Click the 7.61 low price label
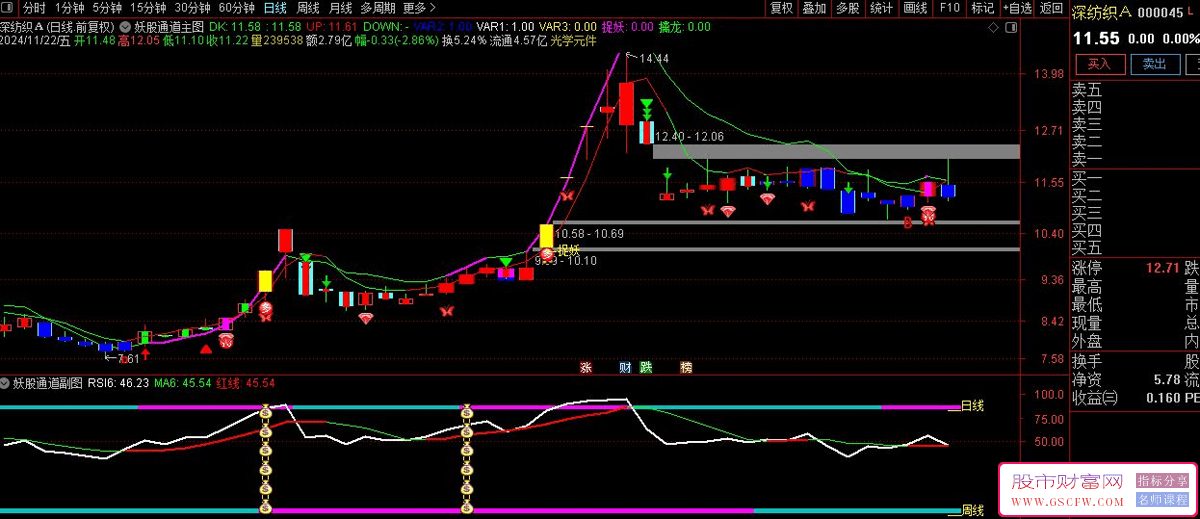The height and width of the screenshot is (519, 1200). (x=128, y=359)
